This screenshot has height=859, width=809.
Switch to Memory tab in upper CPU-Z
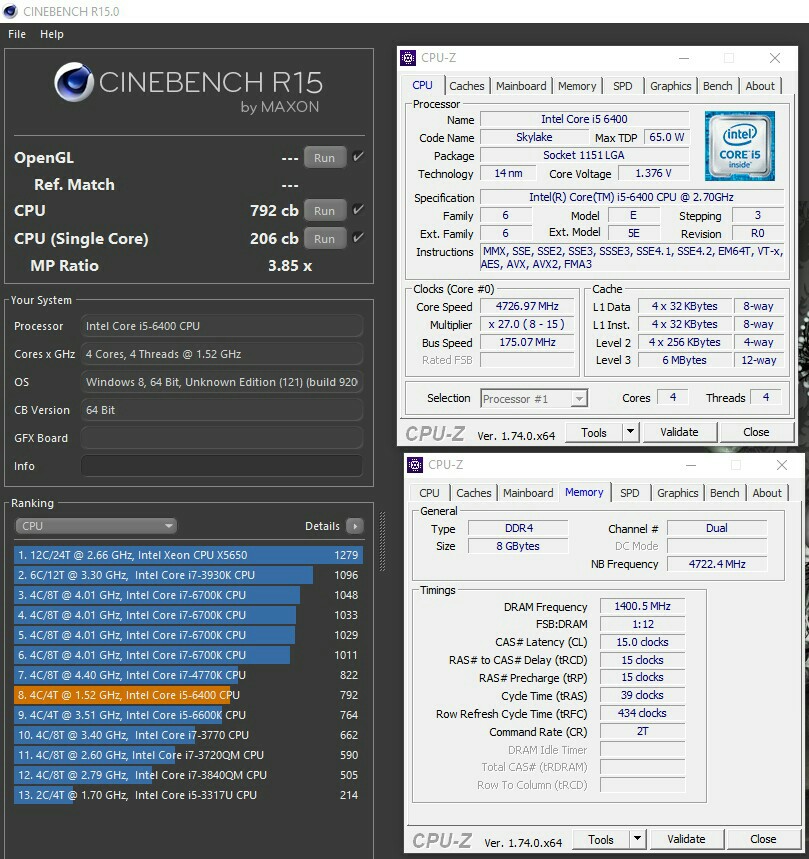[577, 86]
